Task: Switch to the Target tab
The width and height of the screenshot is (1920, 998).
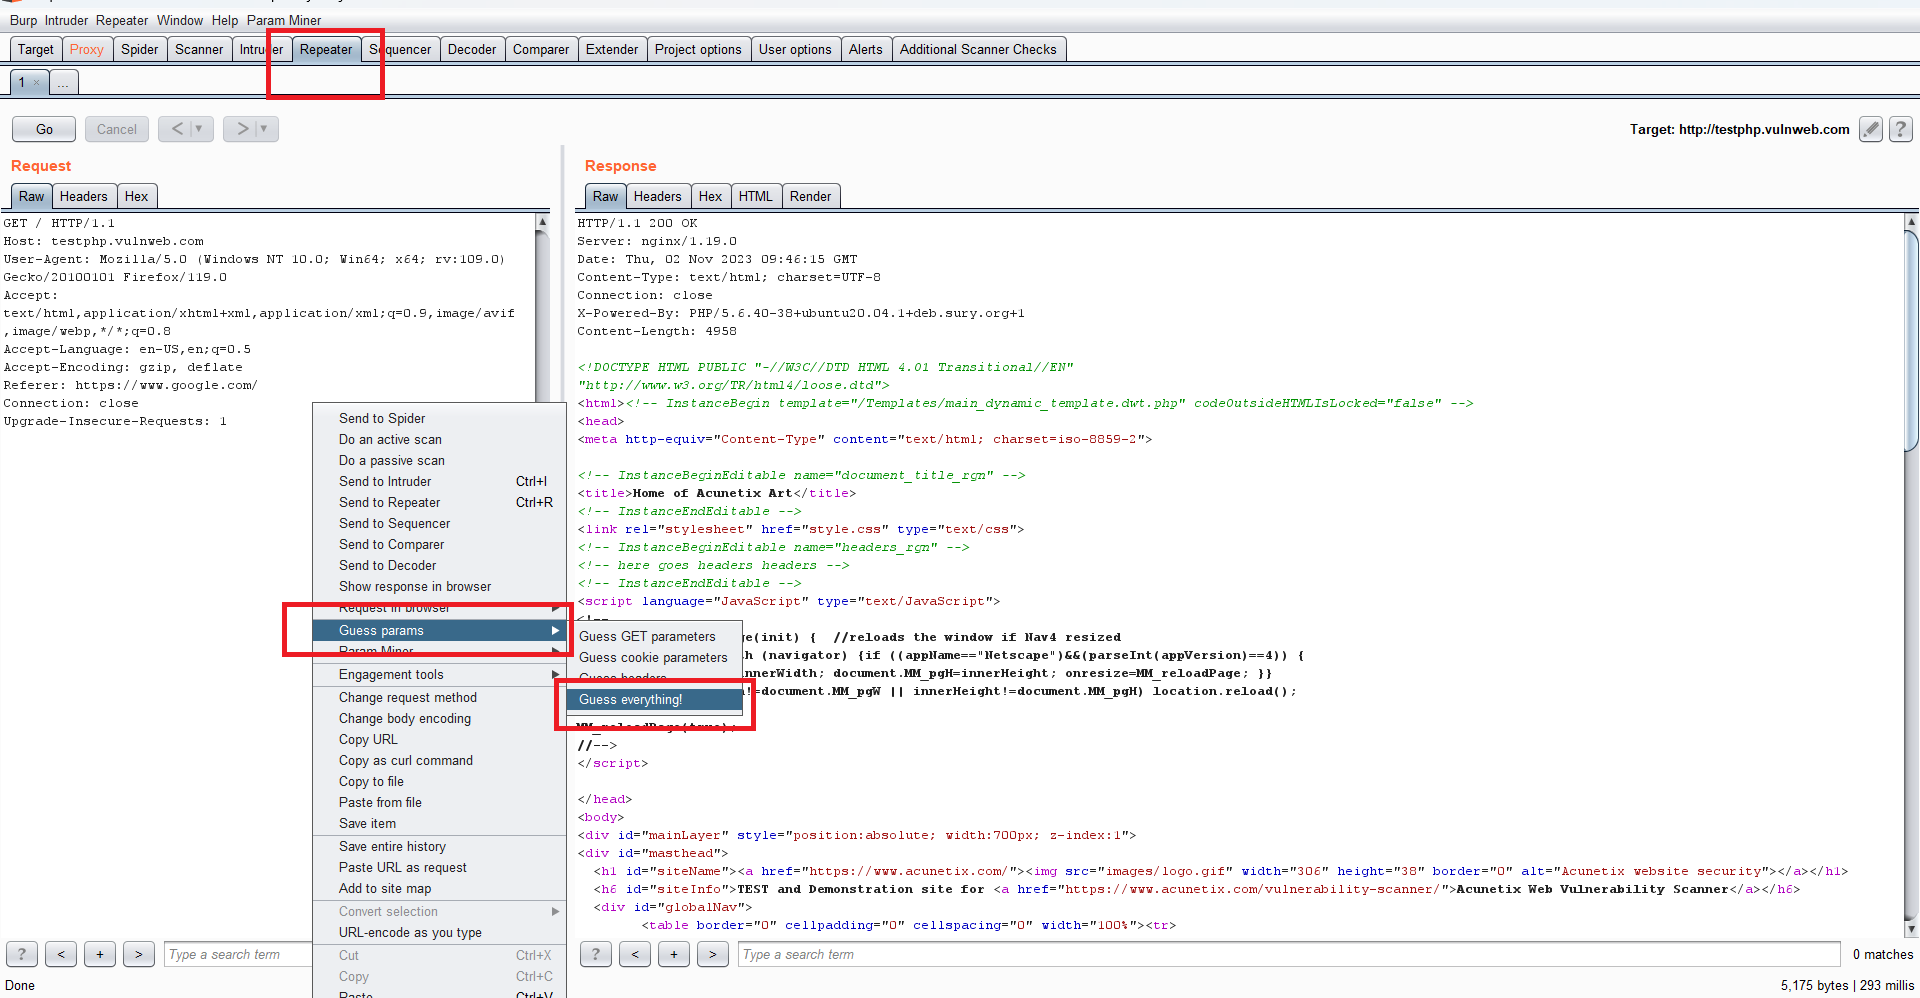Action: (x=36, y=49)
